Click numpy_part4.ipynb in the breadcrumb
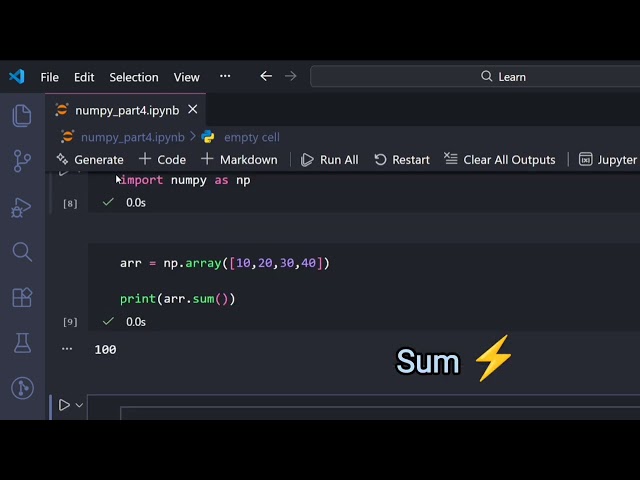This screenshot has height=480, width=640. (x=133, y=137)
